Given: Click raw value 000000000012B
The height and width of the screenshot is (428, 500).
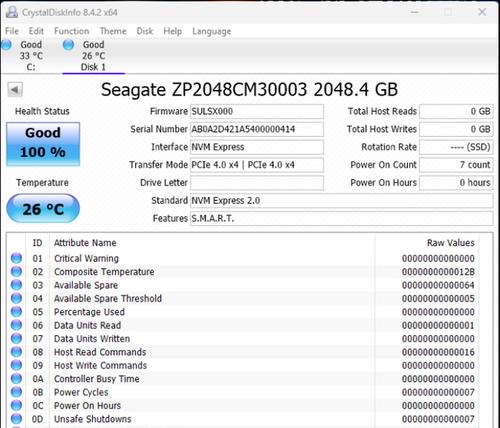Looking at the screenshot, I should click(438, 272).
